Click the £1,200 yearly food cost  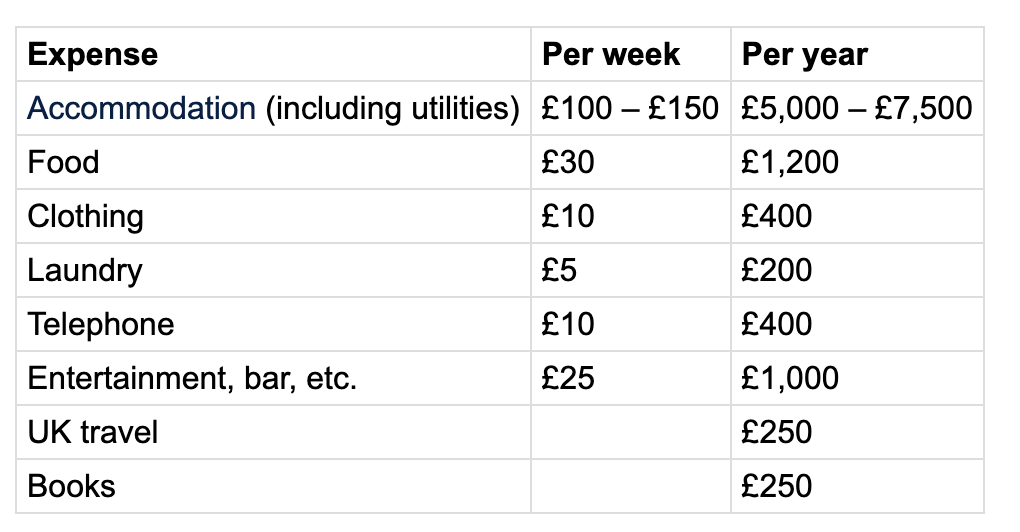(790, 162)
